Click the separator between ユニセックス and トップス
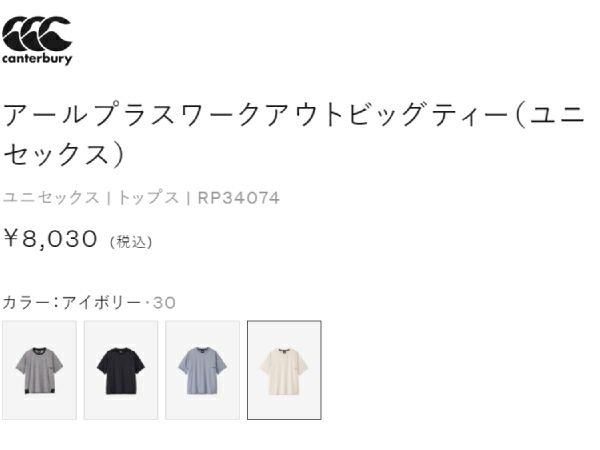 click(x=108, y=197)
